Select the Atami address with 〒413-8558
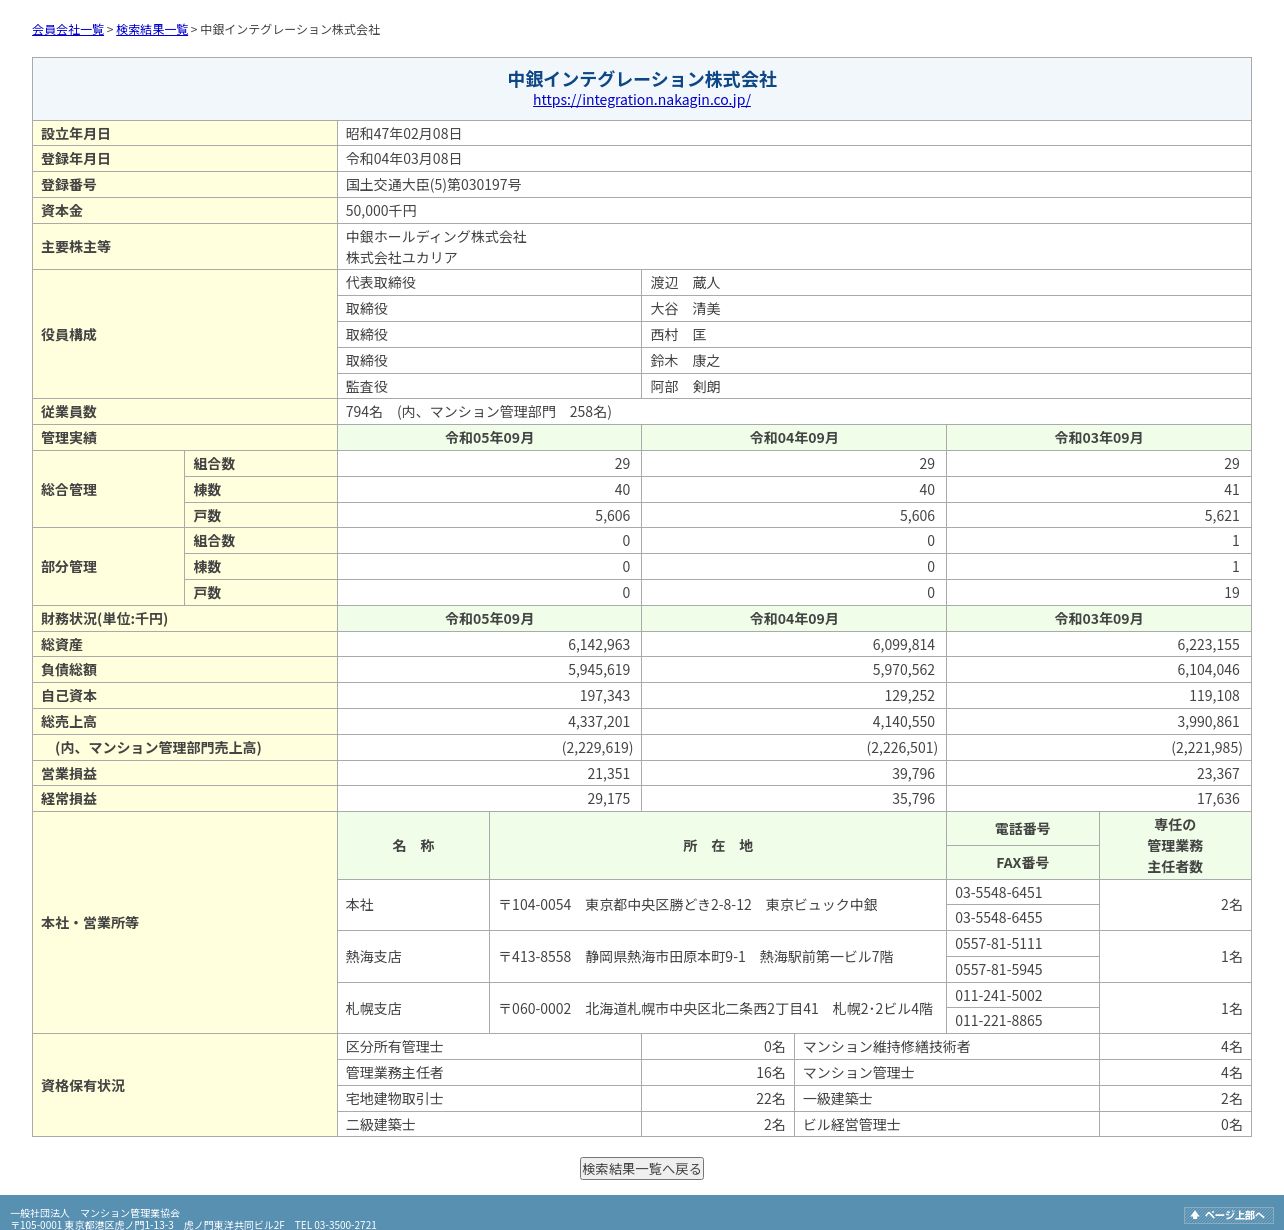Screen dimensions: 1284x1230 pyautogui.click(x=696, y=957)
